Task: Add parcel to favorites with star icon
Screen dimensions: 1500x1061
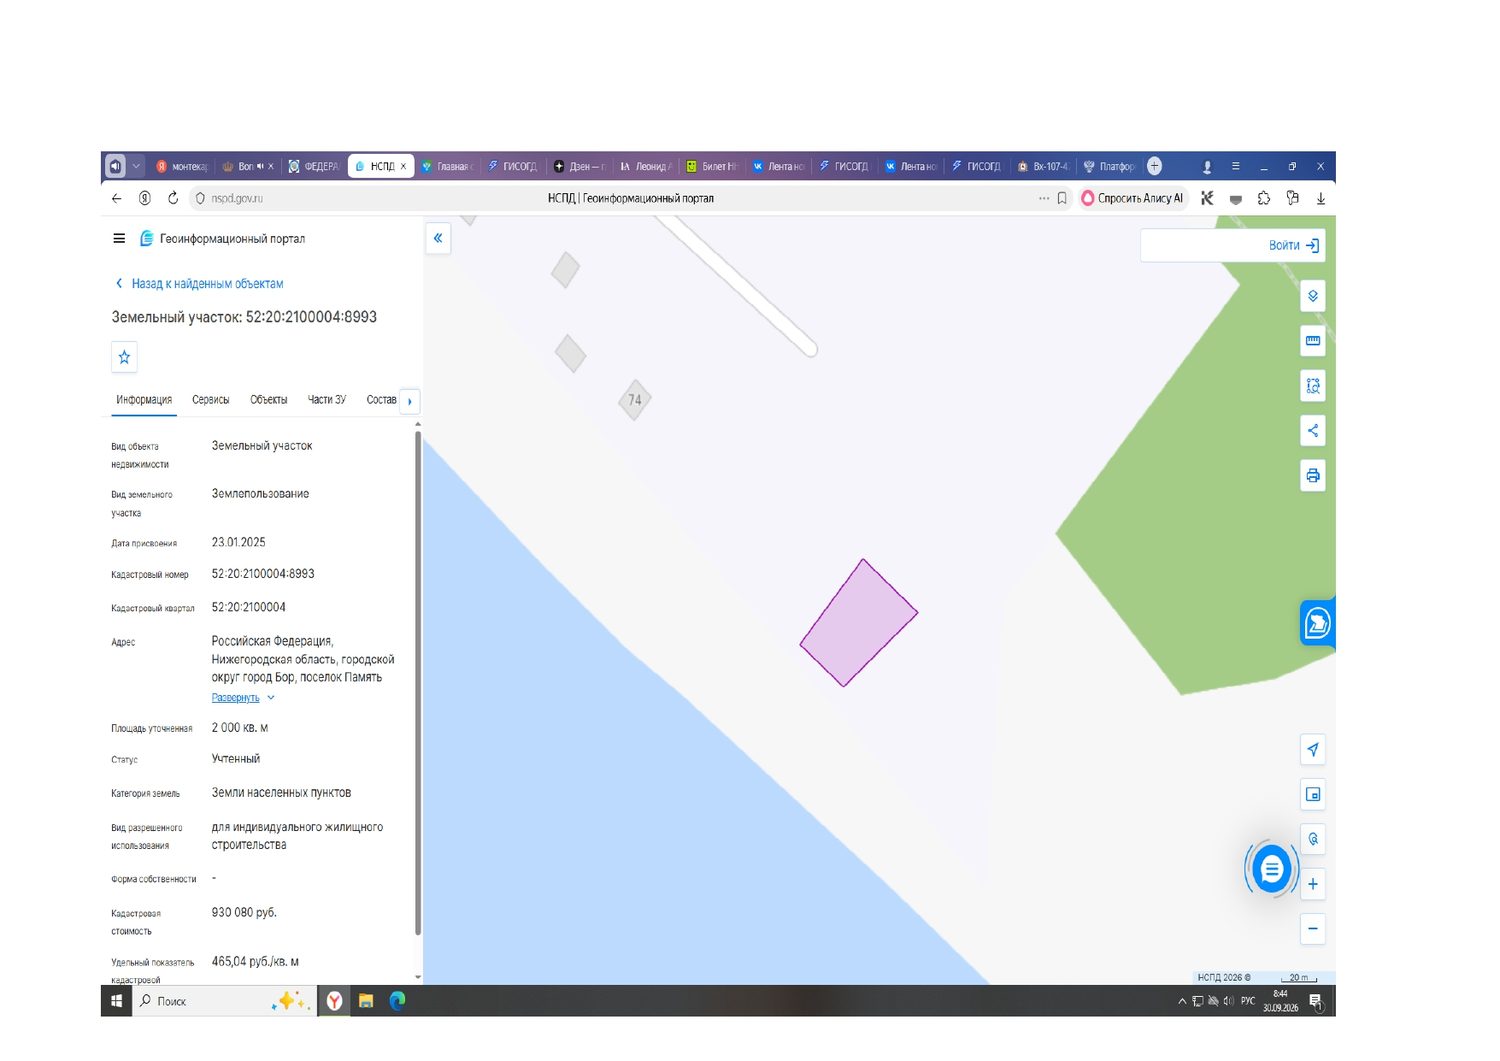Action: click(x=124, y=357)
